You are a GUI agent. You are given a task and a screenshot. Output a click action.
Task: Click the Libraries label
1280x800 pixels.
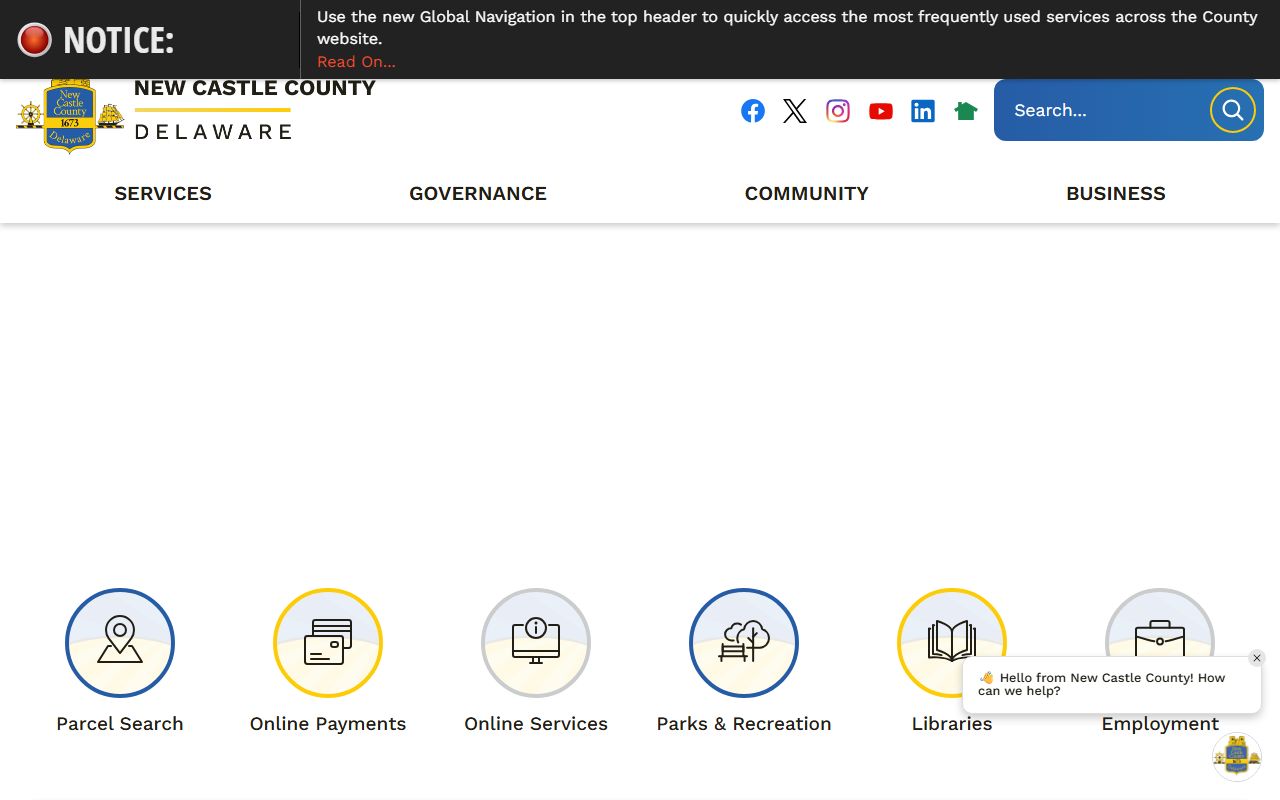pyautogui.click(x=952, y=724)
